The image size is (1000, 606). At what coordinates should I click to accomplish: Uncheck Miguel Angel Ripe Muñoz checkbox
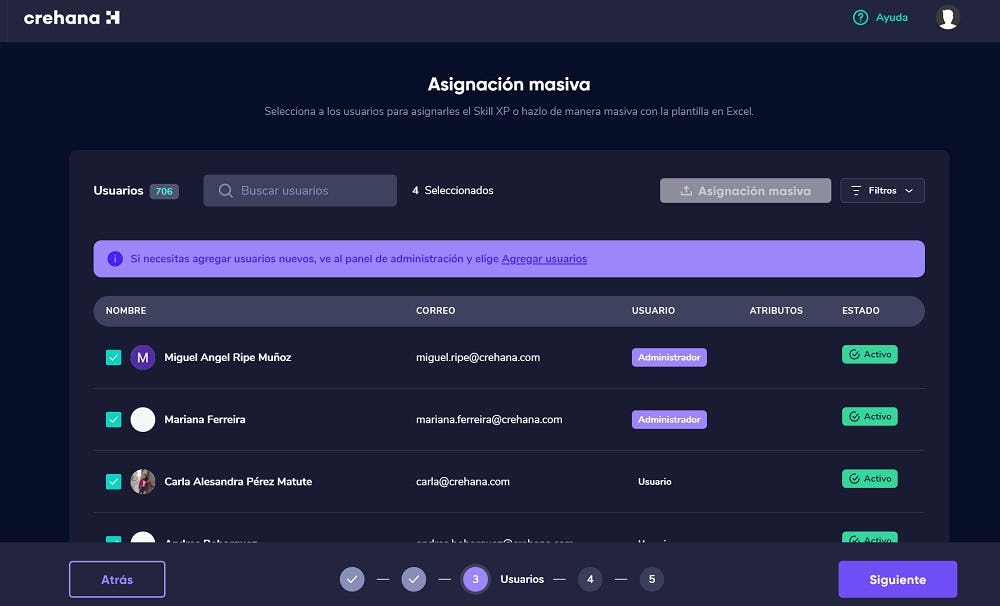tap(113, 357)
